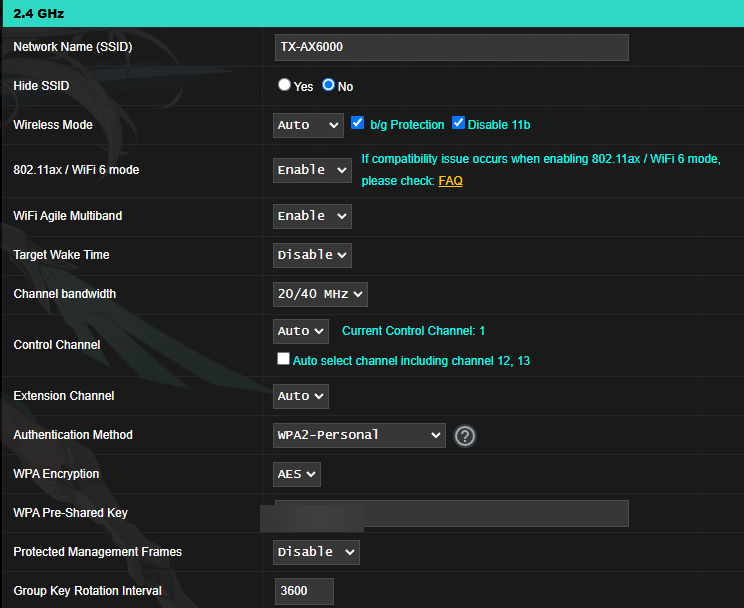Screen dimensions: 744x608
Task: Enable auto select channel including 12, 13
Action: point(284,360)
